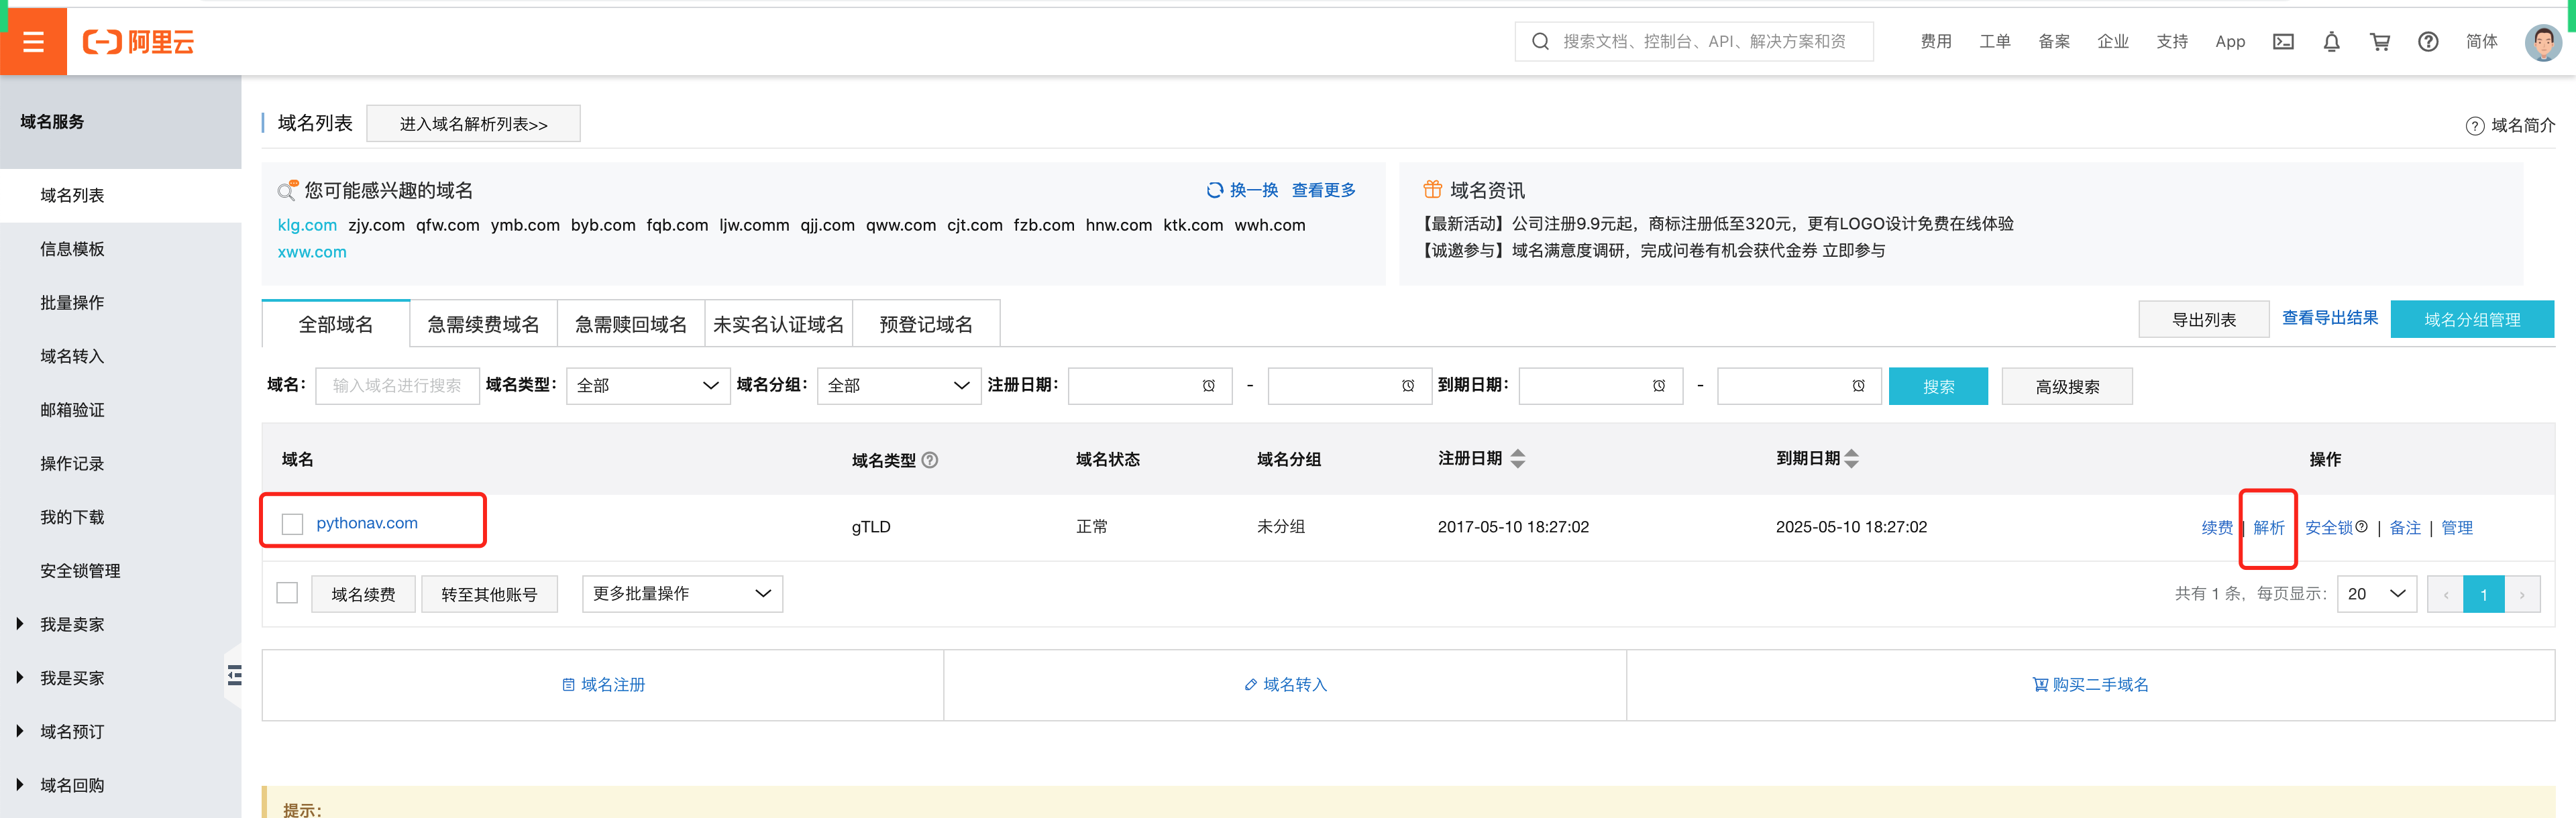Click the blue 搜索 button
Viewport: 2576px width, 818px height.
point(1937,387)
